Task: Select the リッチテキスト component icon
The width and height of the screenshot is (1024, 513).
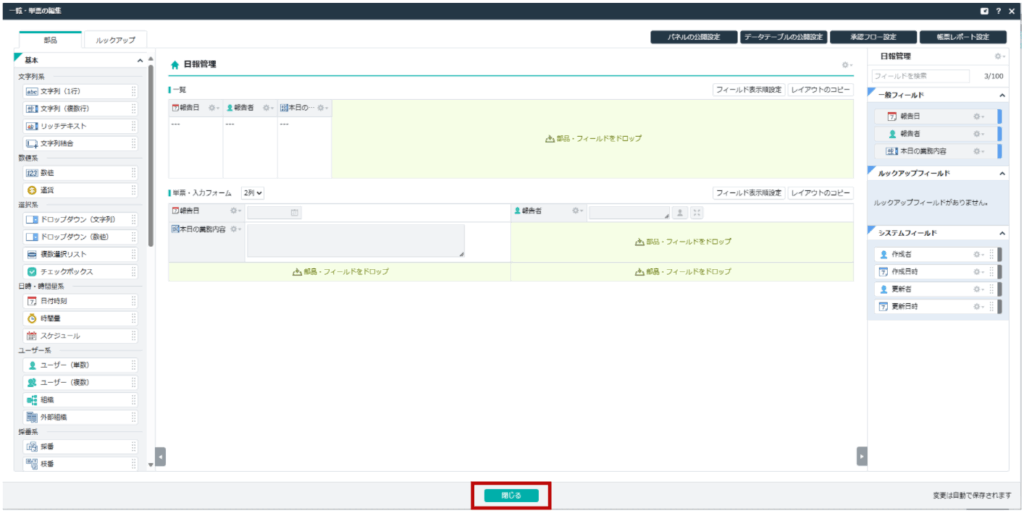Action: (31, 126)
